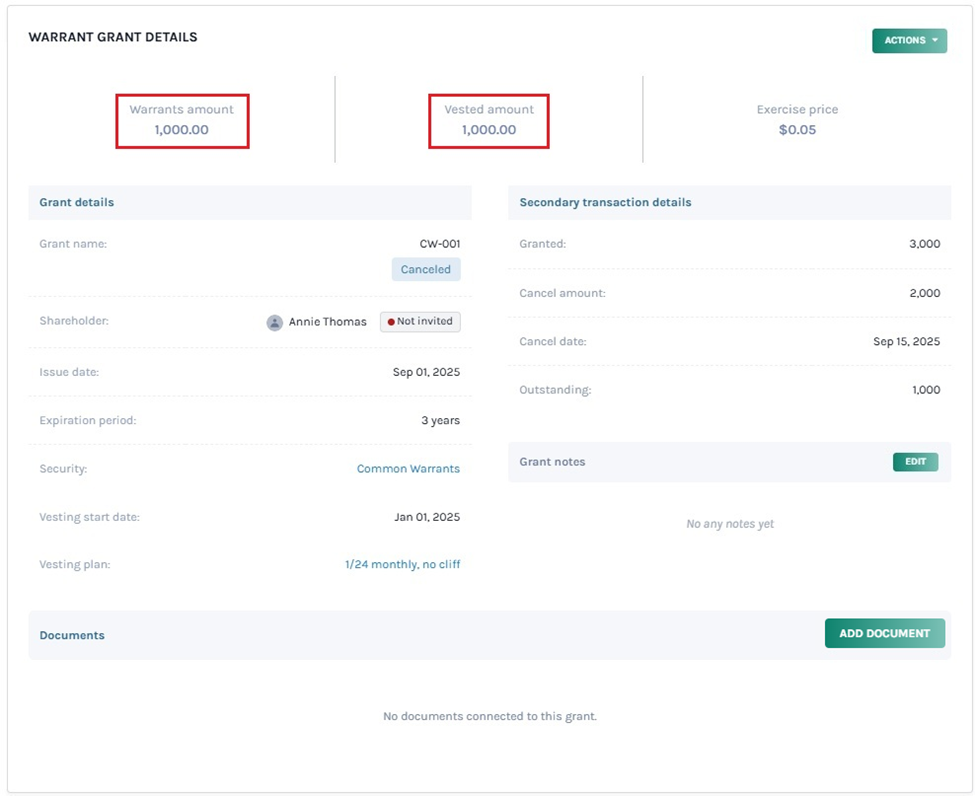Click the Documents section header

pyautogui.click(x=72, y=635)
